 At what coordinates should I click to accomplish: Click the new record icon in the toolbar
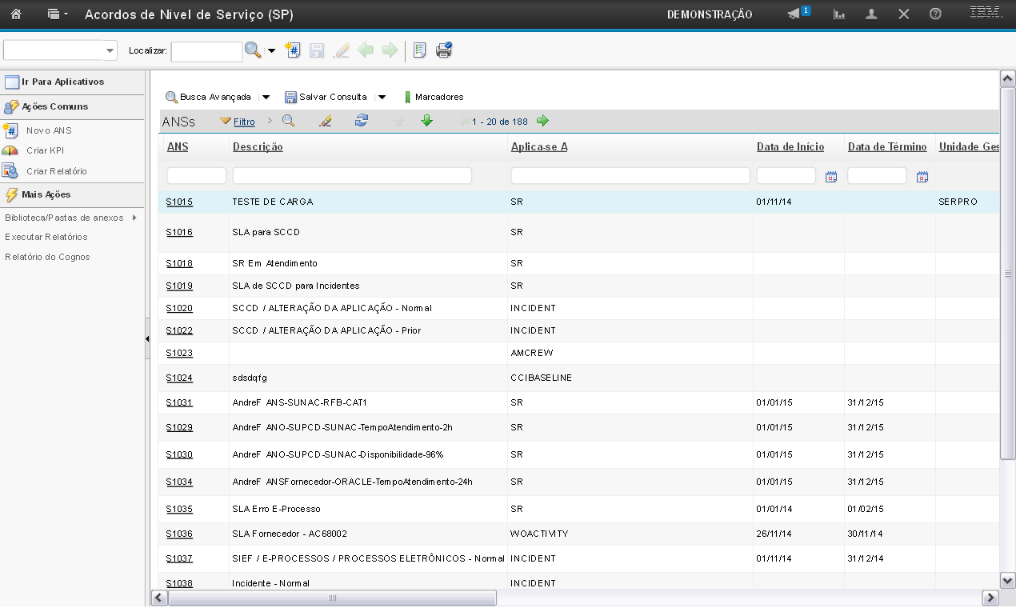point(292,50)
